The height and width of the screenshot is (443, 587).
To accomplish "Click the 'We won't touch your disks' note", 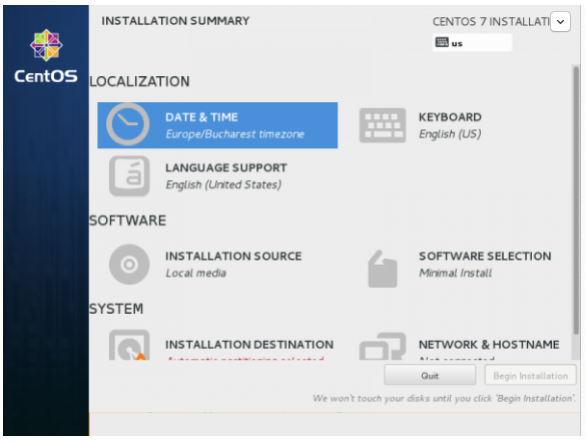I will coord(444,398).
